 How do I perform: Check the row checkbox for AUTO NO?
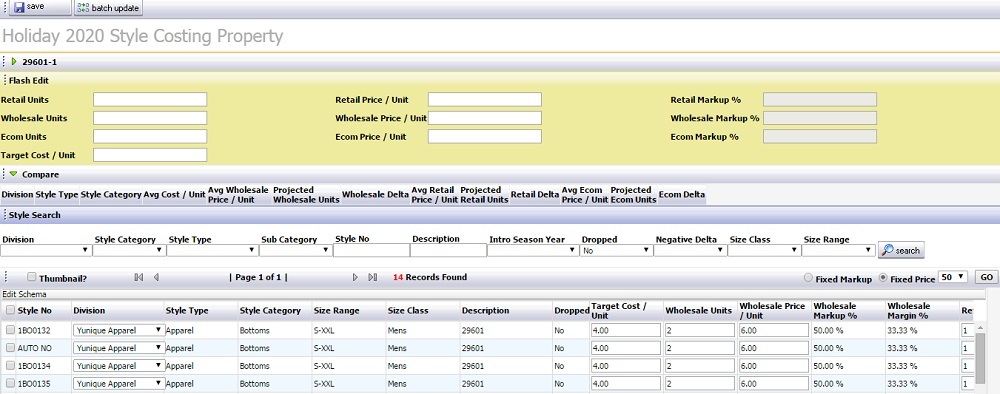(10, 348)
